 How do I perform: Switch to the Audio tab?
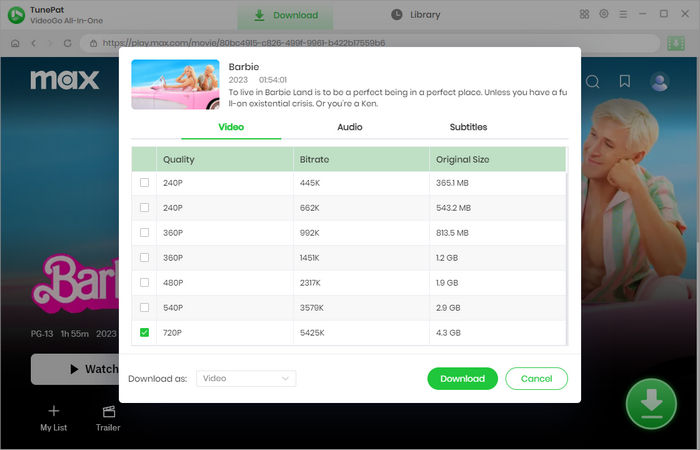point(350,127)
